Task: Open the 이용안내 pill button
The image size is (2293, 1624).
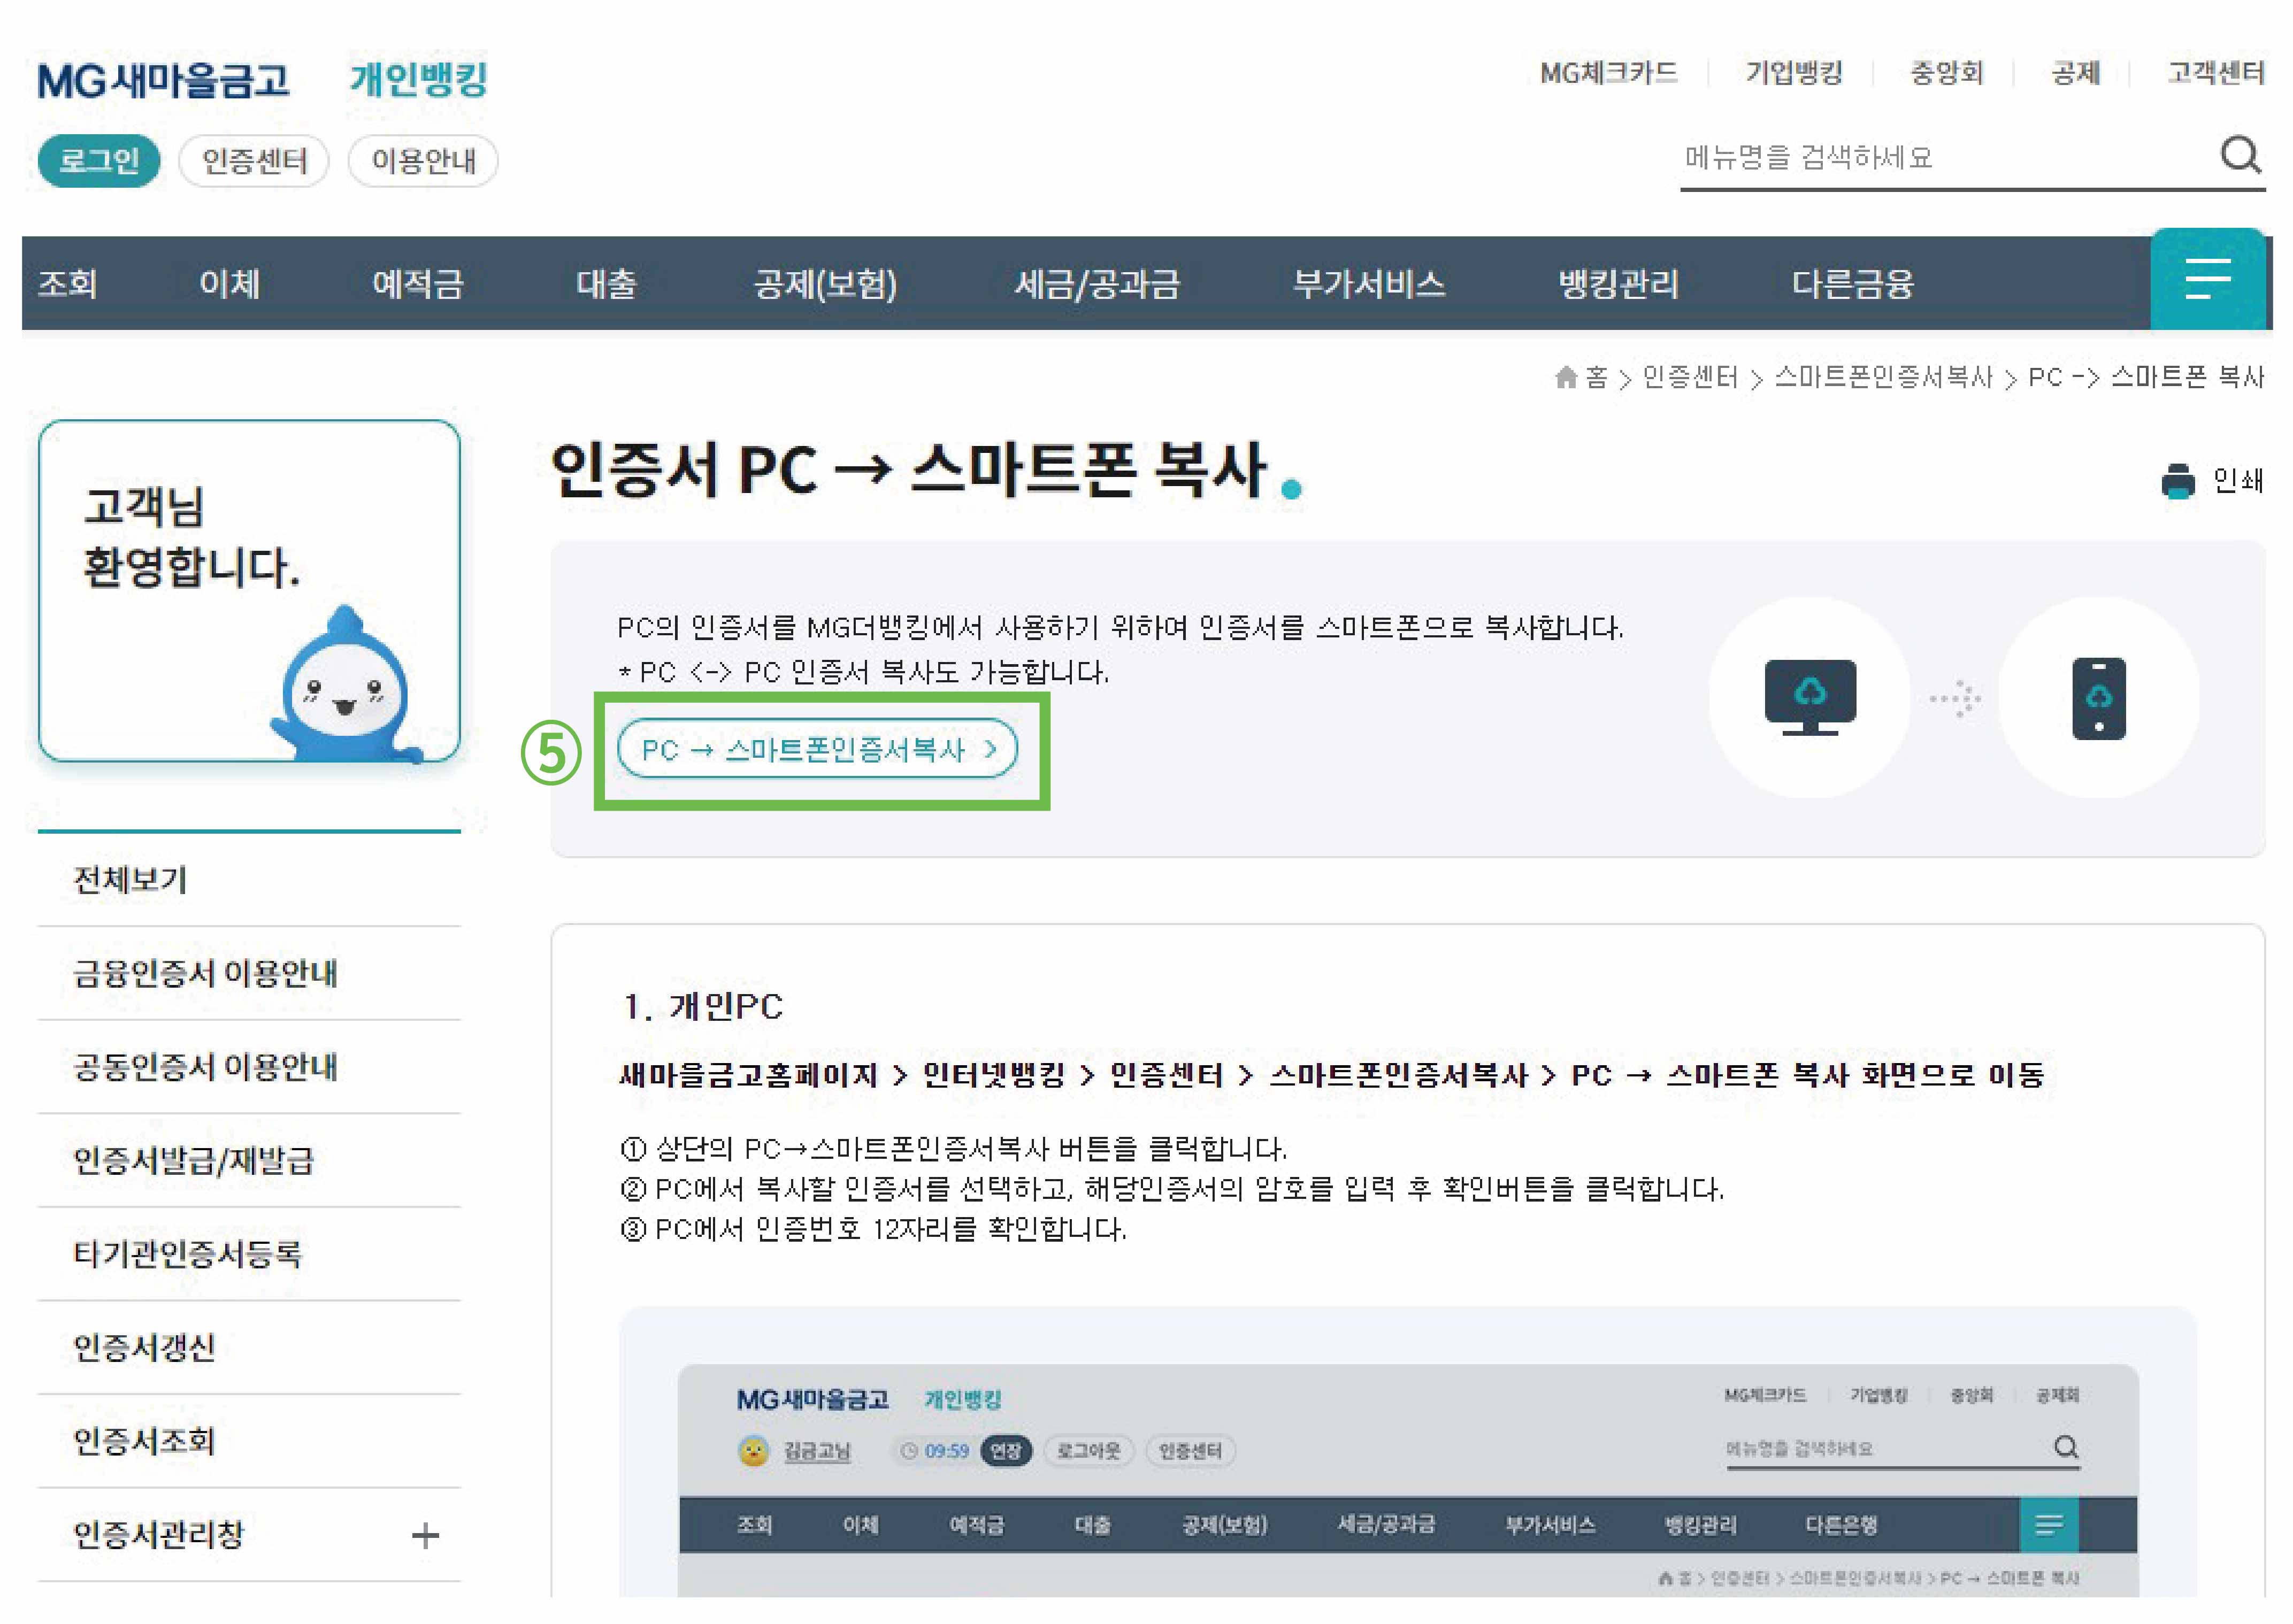Action: 423,161
